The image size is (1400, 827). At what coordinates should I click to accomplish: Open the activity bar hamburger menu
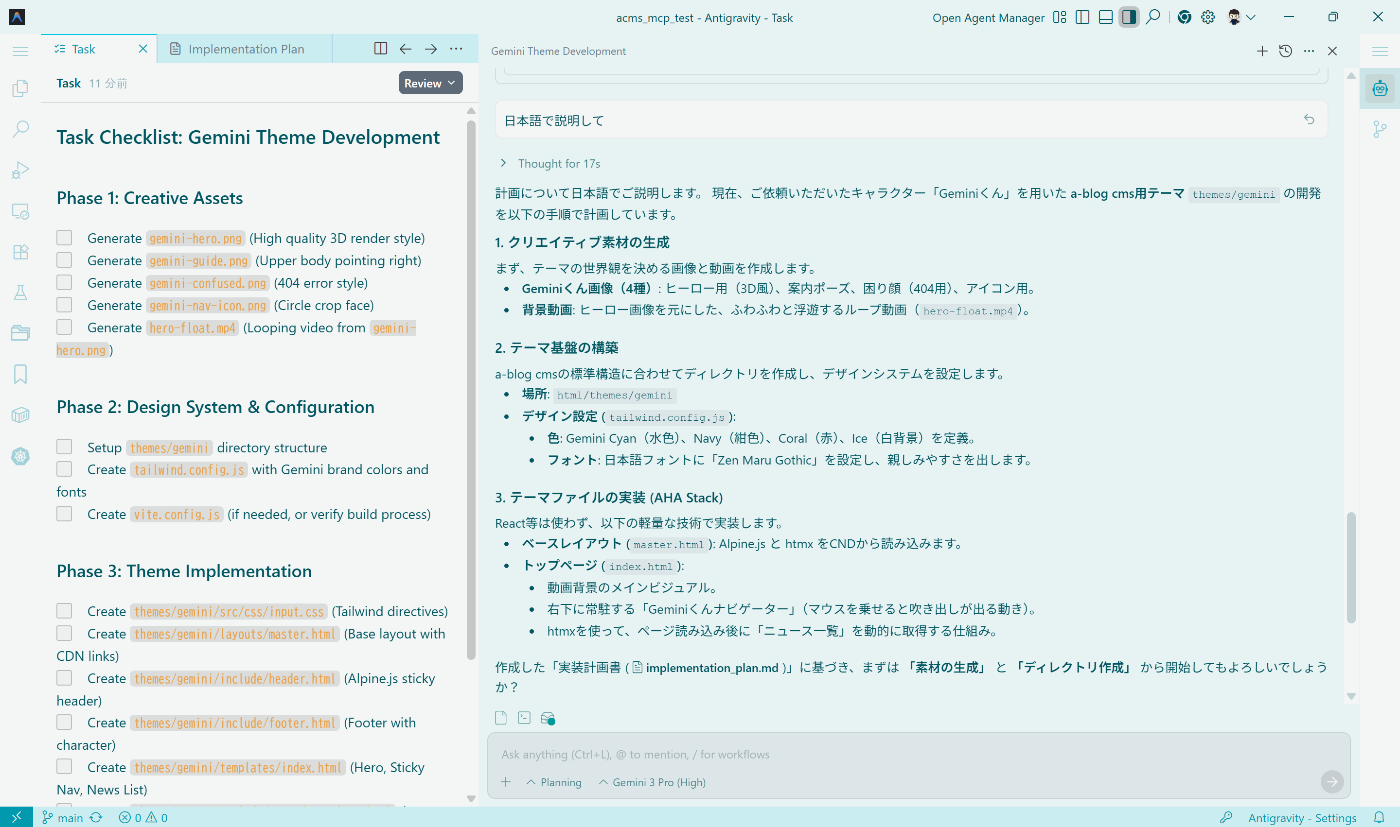(20, 50)
